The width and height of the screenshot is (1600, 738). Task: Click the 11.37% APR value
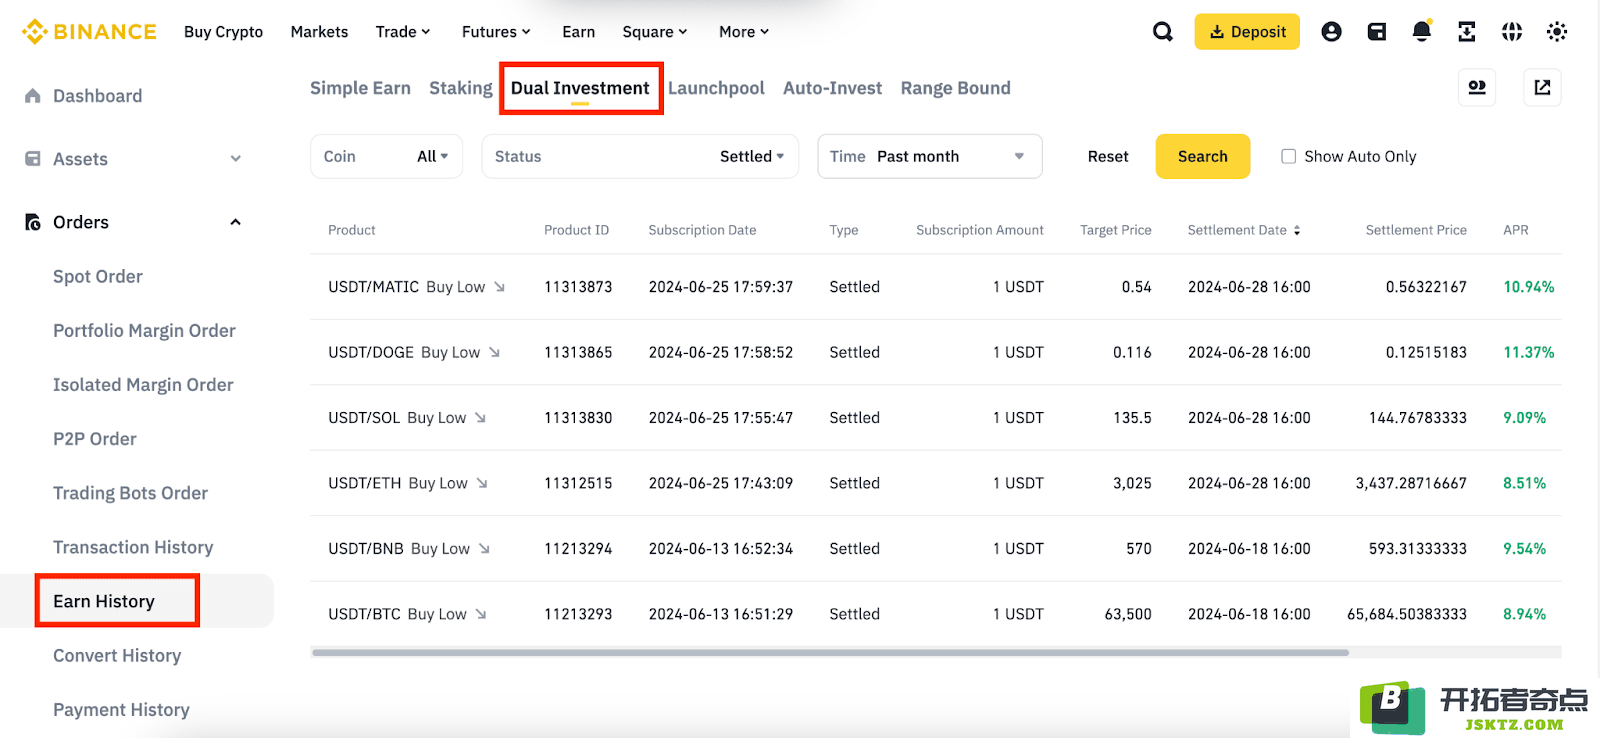tap(1529, 352)
